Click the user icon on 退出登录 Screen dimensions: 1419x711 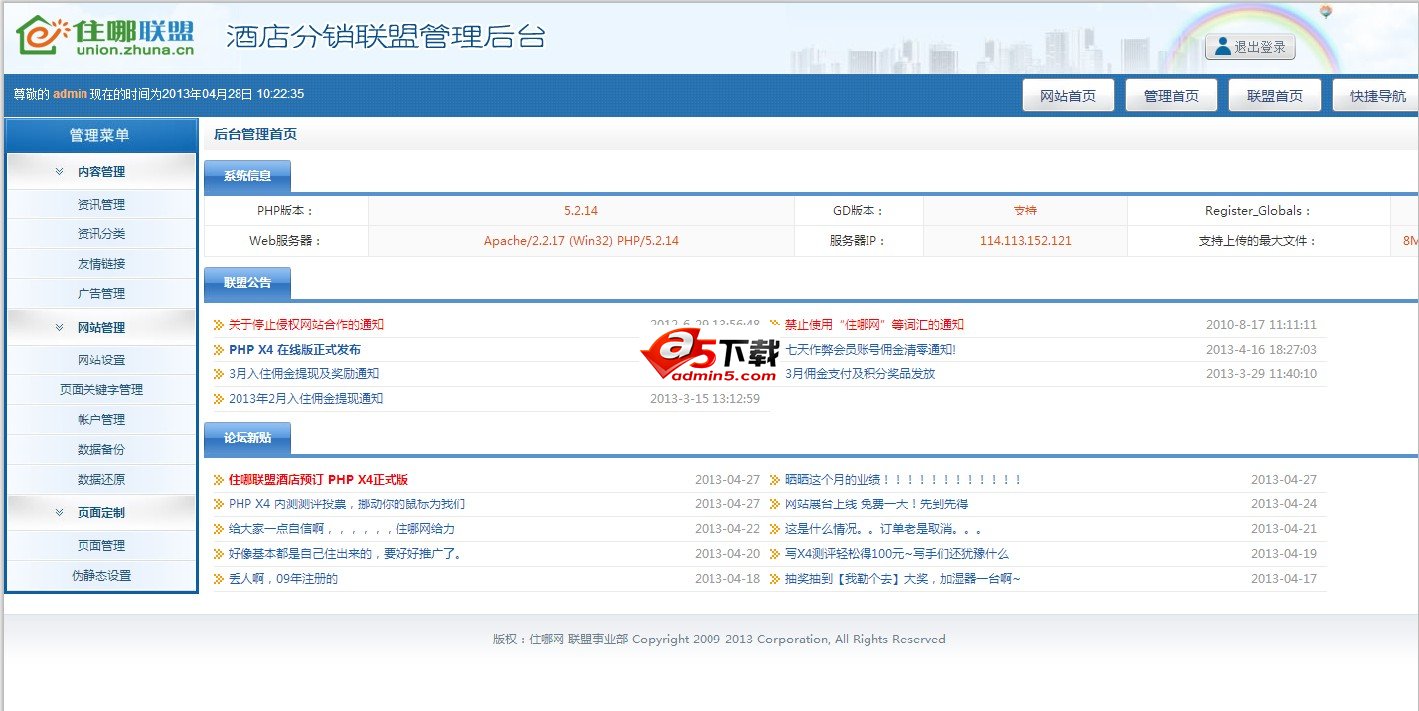point(1223,47)
